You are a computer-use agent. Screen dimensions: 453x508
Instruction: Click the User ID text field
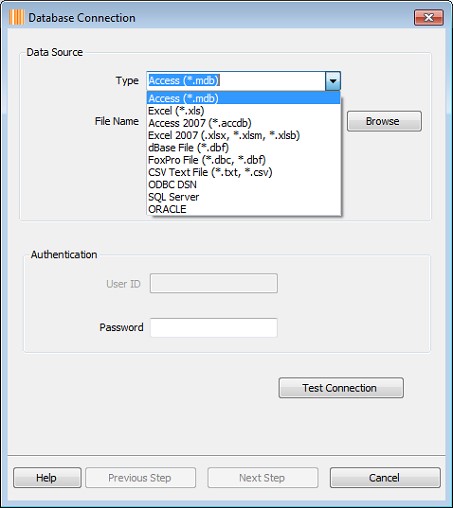coord(214,283)
